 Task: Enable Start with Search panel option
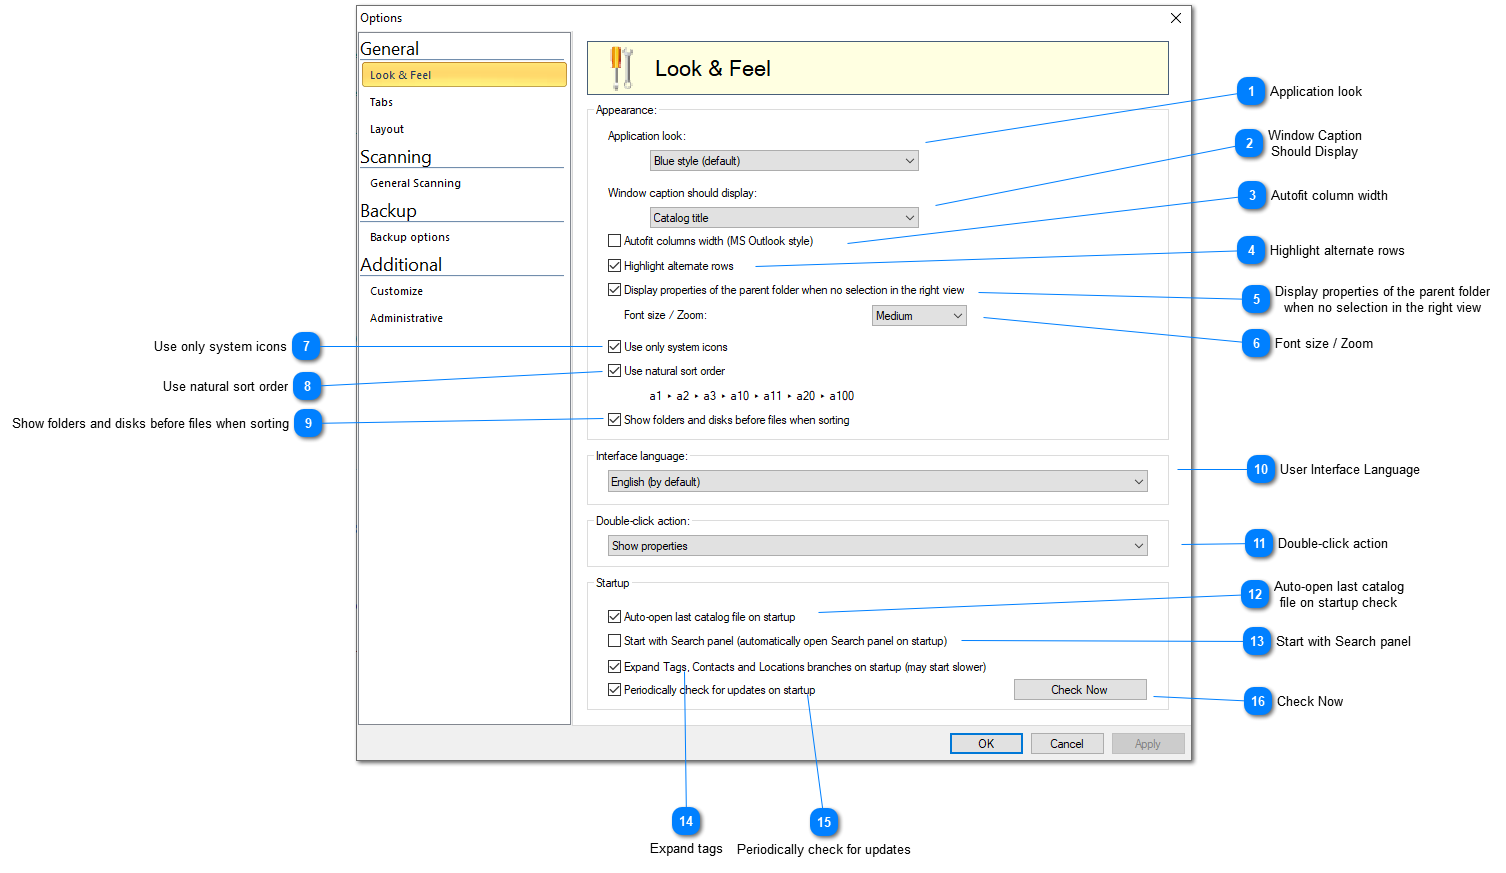pos(614,641)
